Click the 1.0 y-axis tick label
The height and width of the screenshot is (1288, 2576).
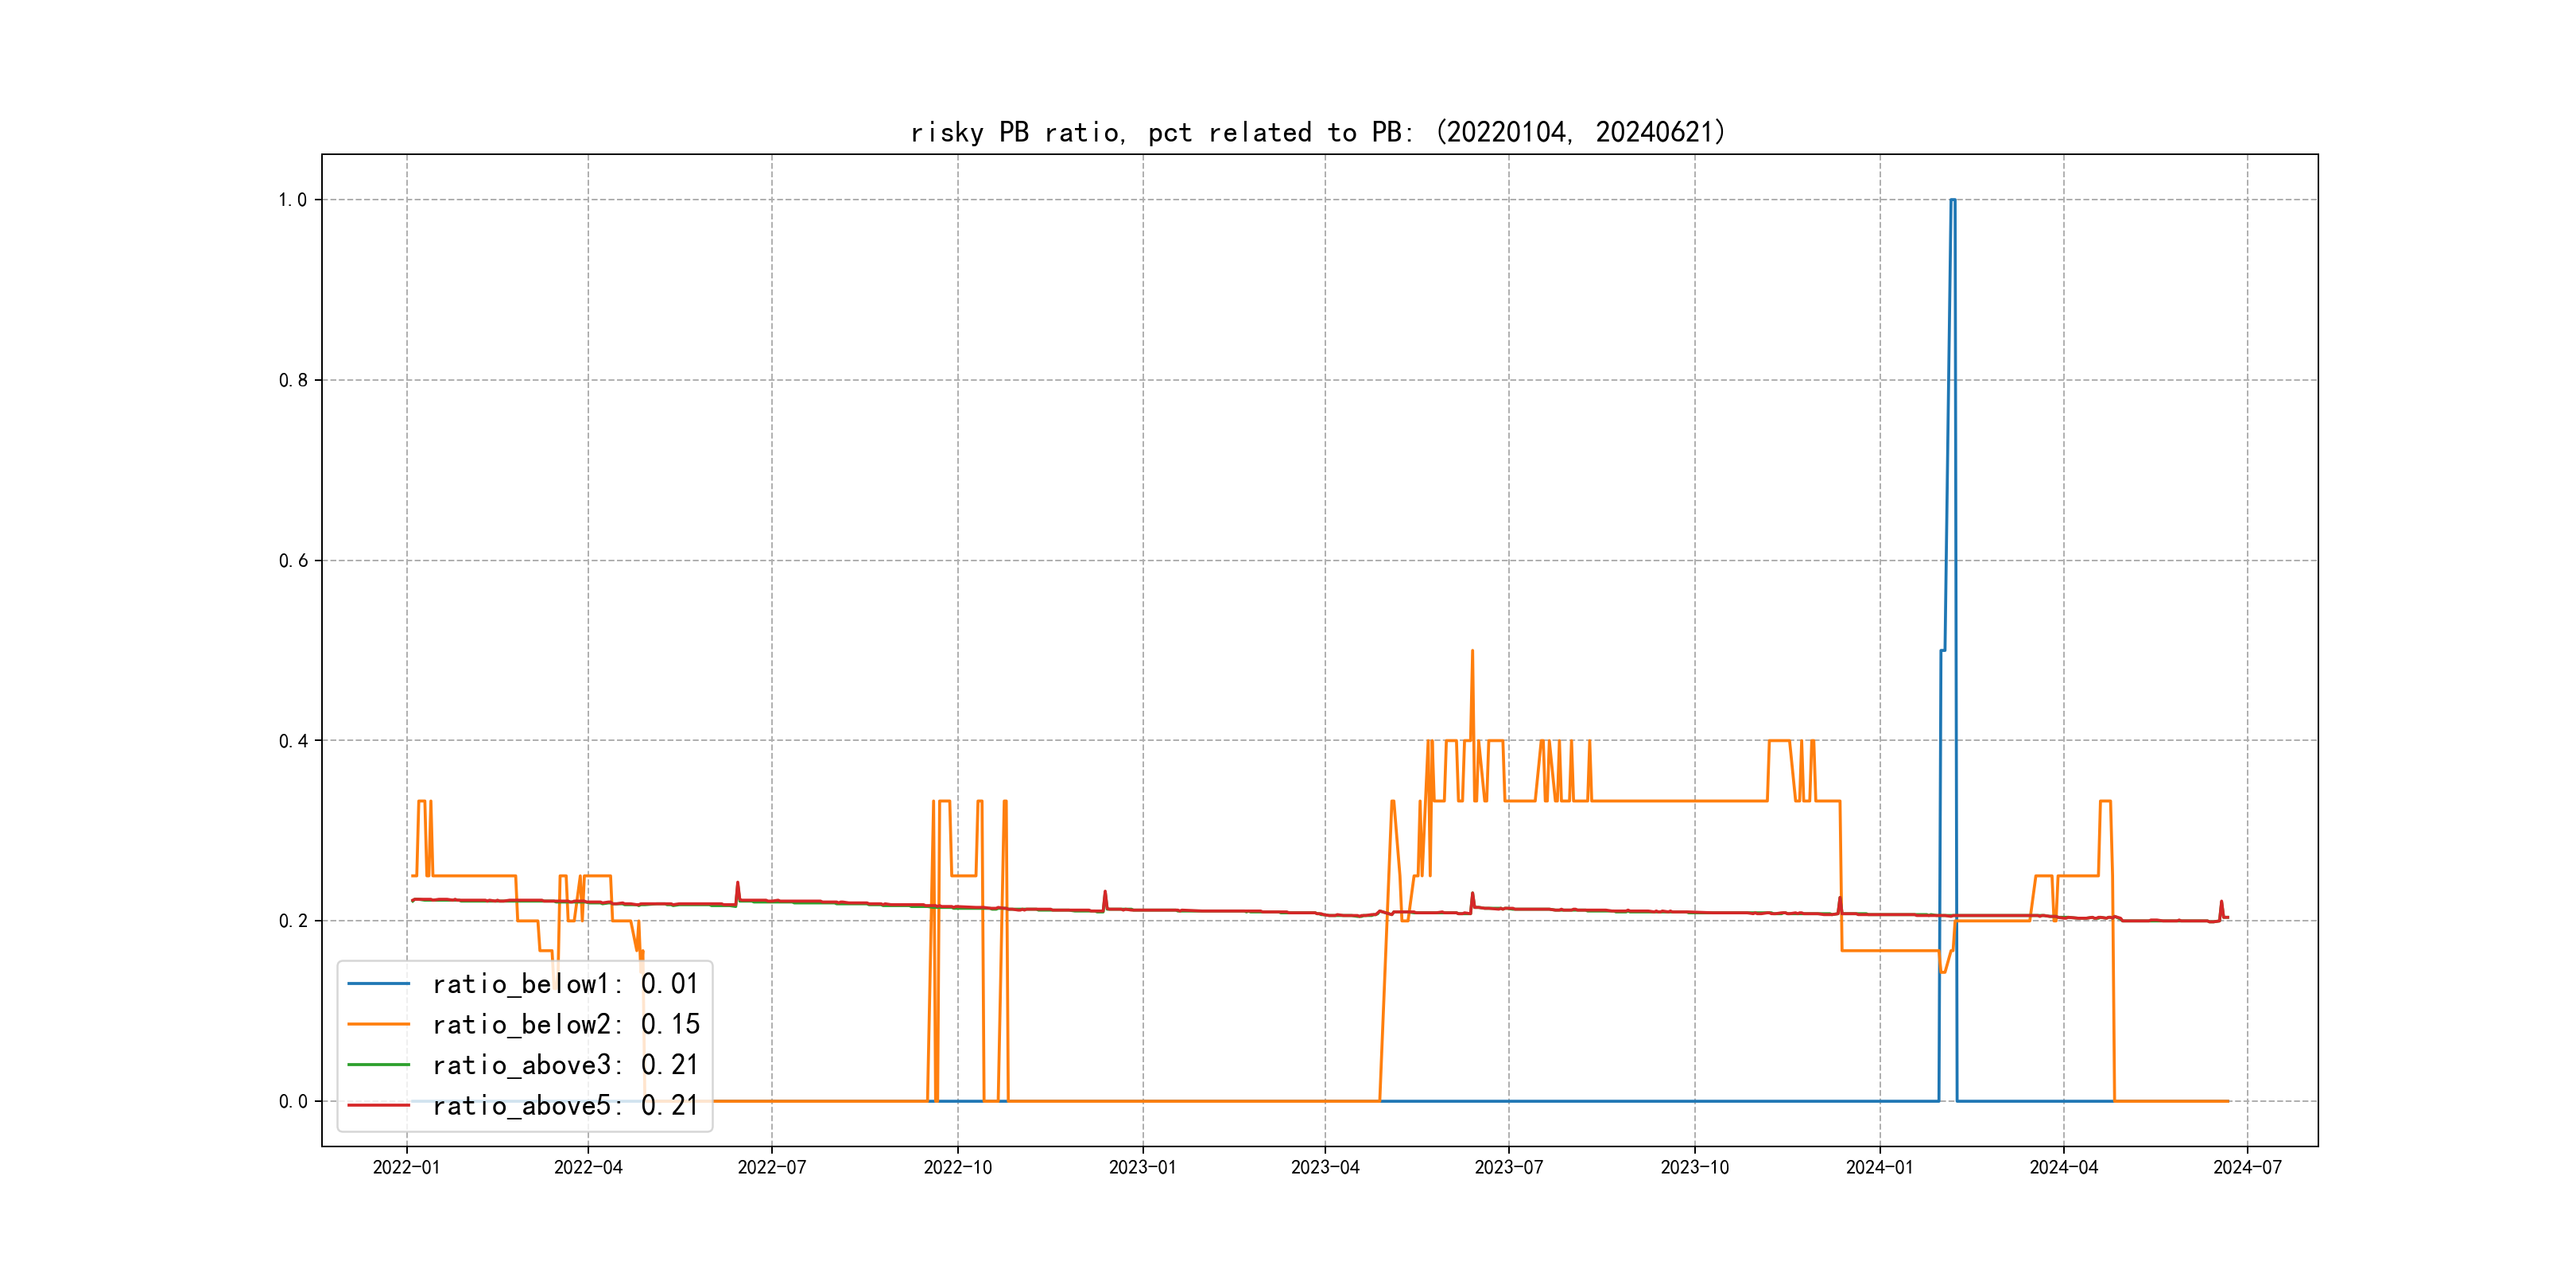coord(292,200)
